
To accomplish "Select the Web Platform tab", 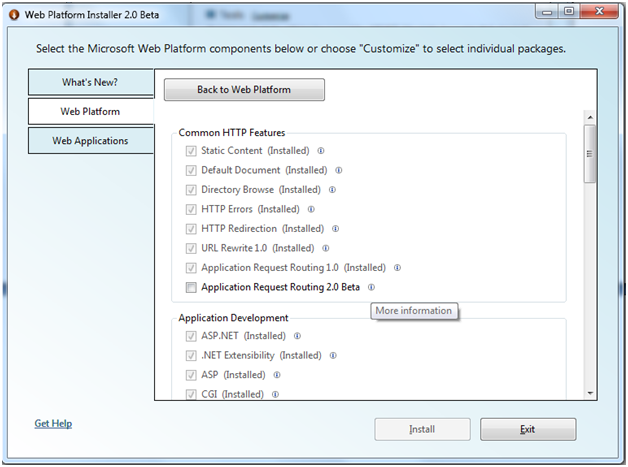I will (91, 111).
